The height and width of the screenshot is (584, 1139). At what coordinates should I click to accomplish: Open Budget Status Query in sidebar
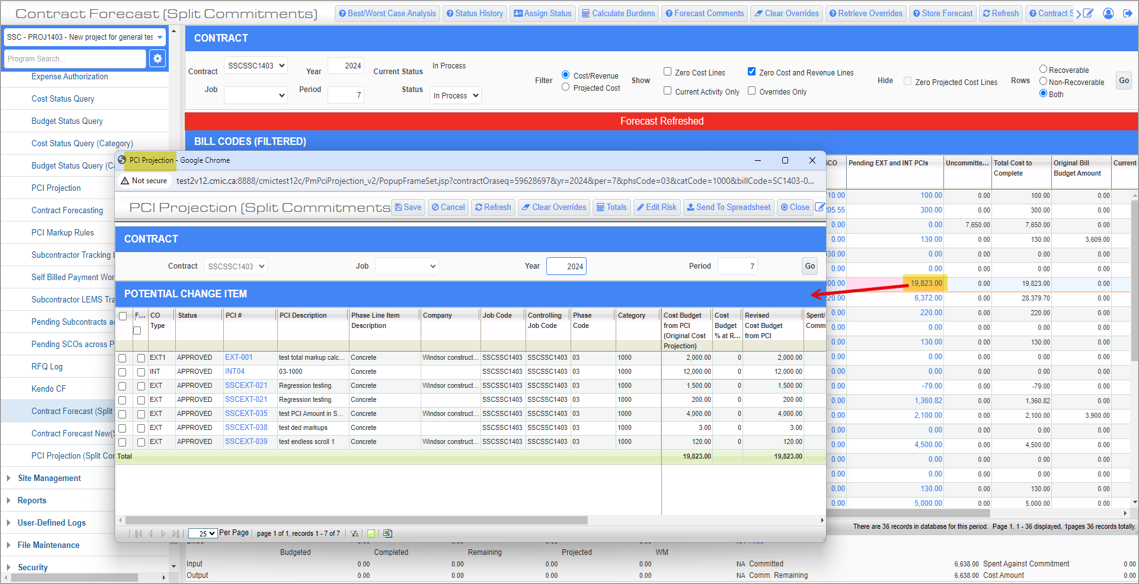tap(67, 121)
